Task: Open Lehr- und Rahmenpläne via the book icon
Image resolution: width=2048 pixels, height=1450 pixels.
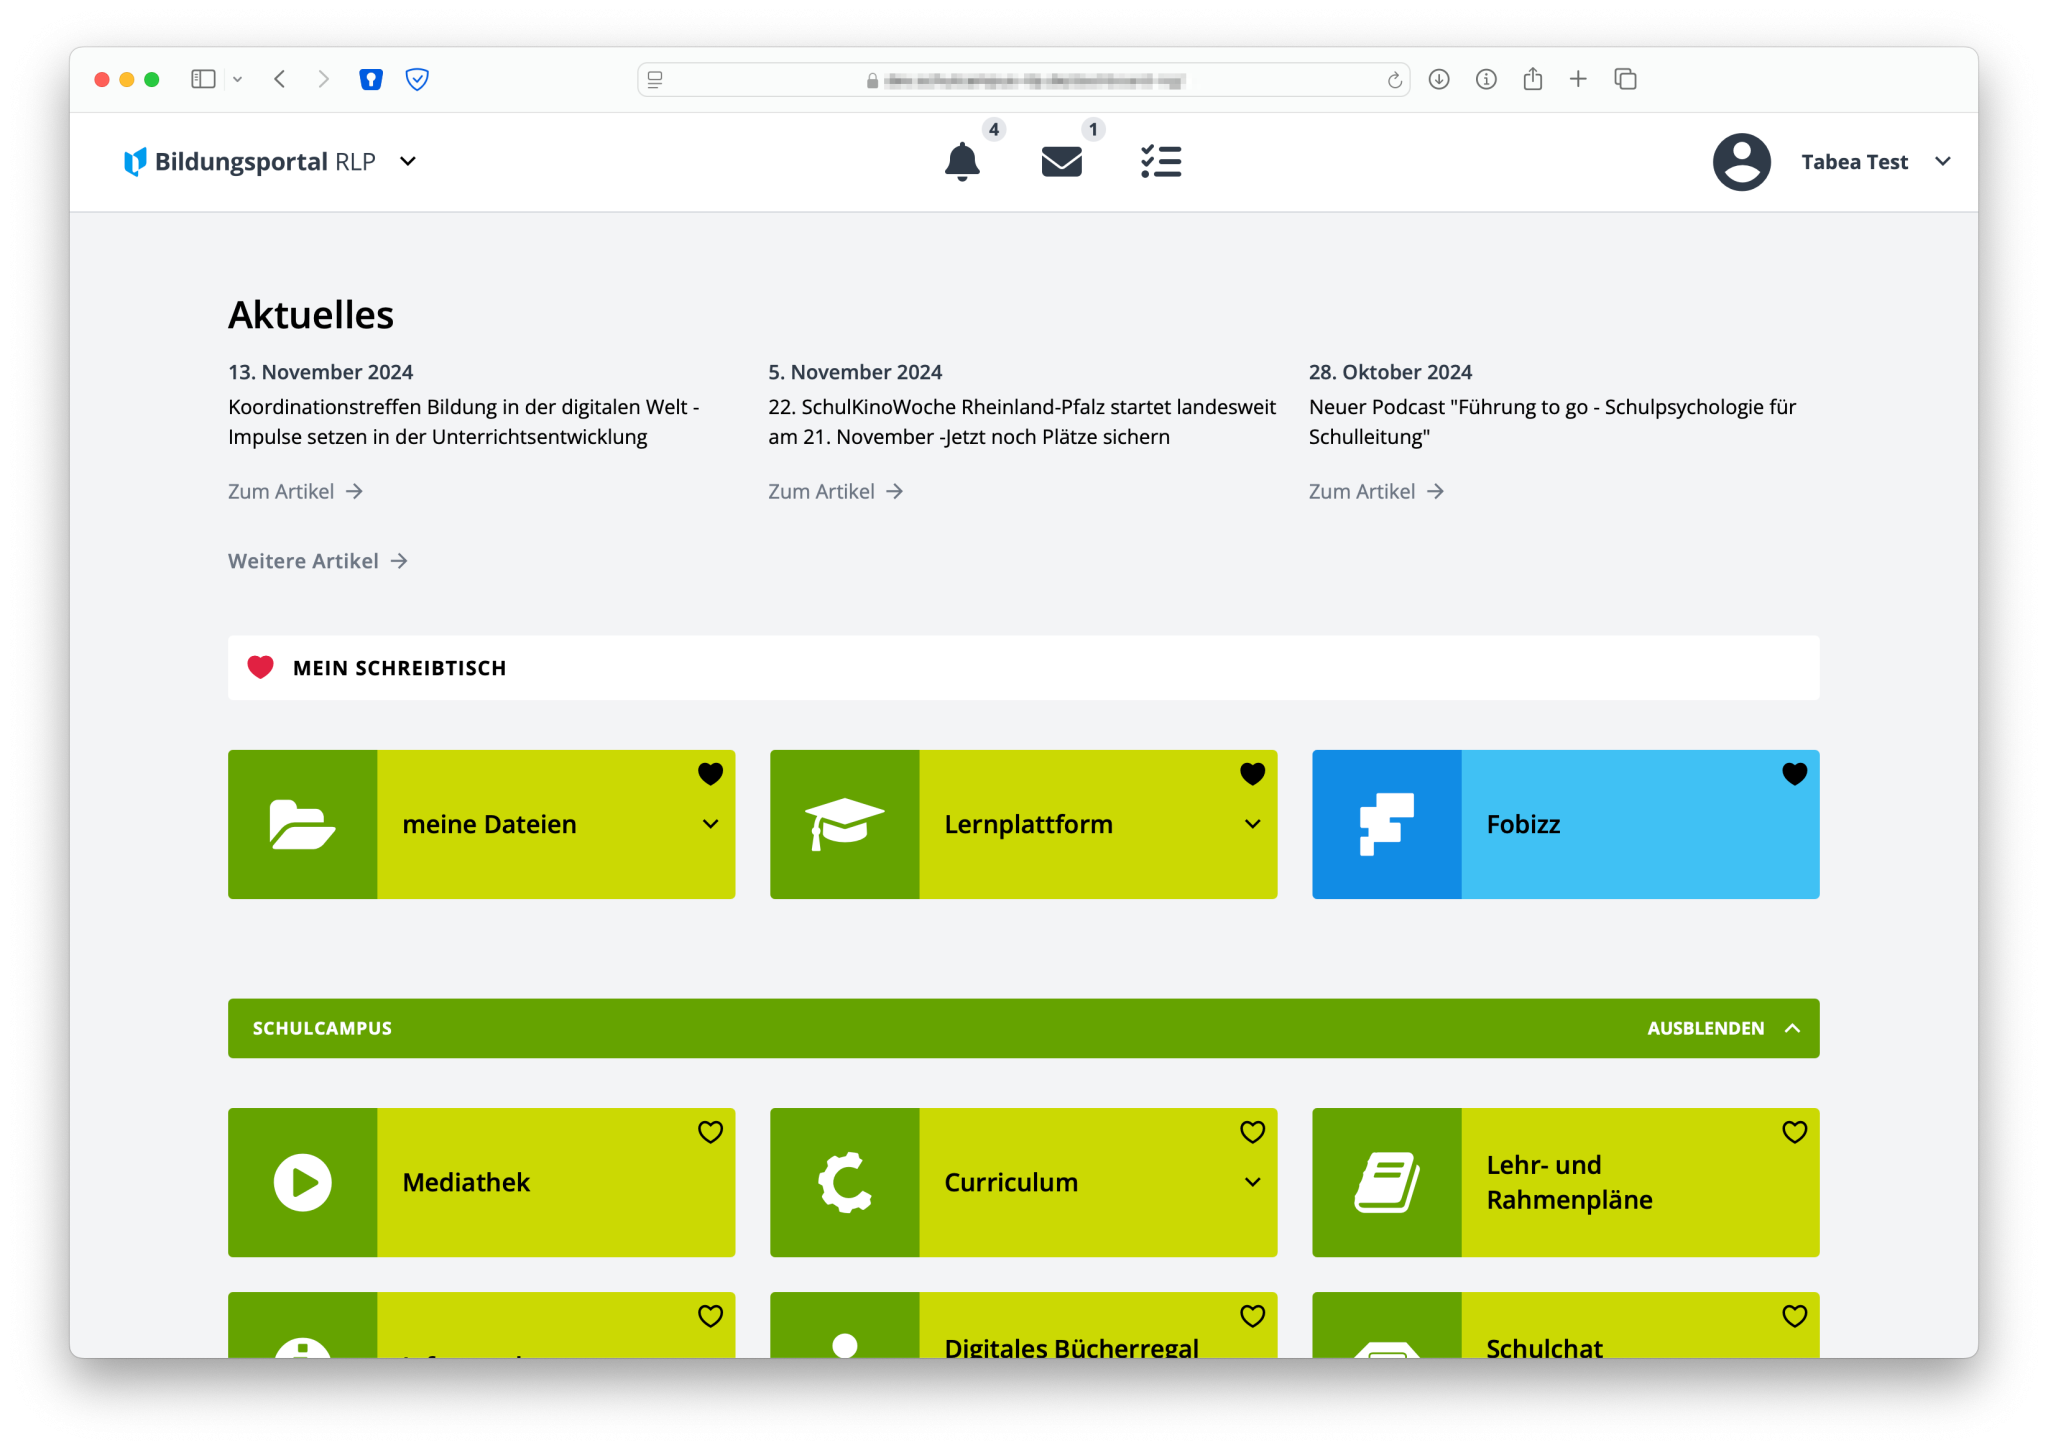Action: [x=1387, y=1182]
